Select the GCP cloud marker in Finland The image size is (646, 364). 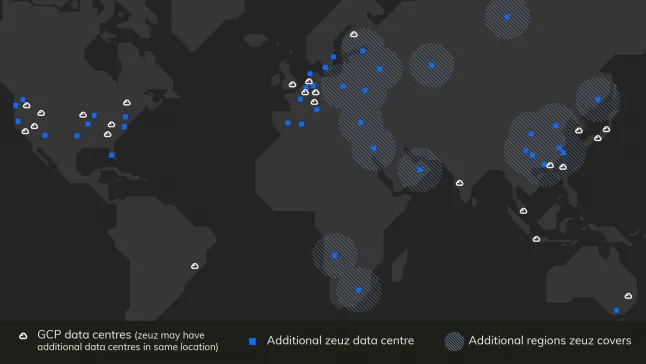click(x=354, y=34)
